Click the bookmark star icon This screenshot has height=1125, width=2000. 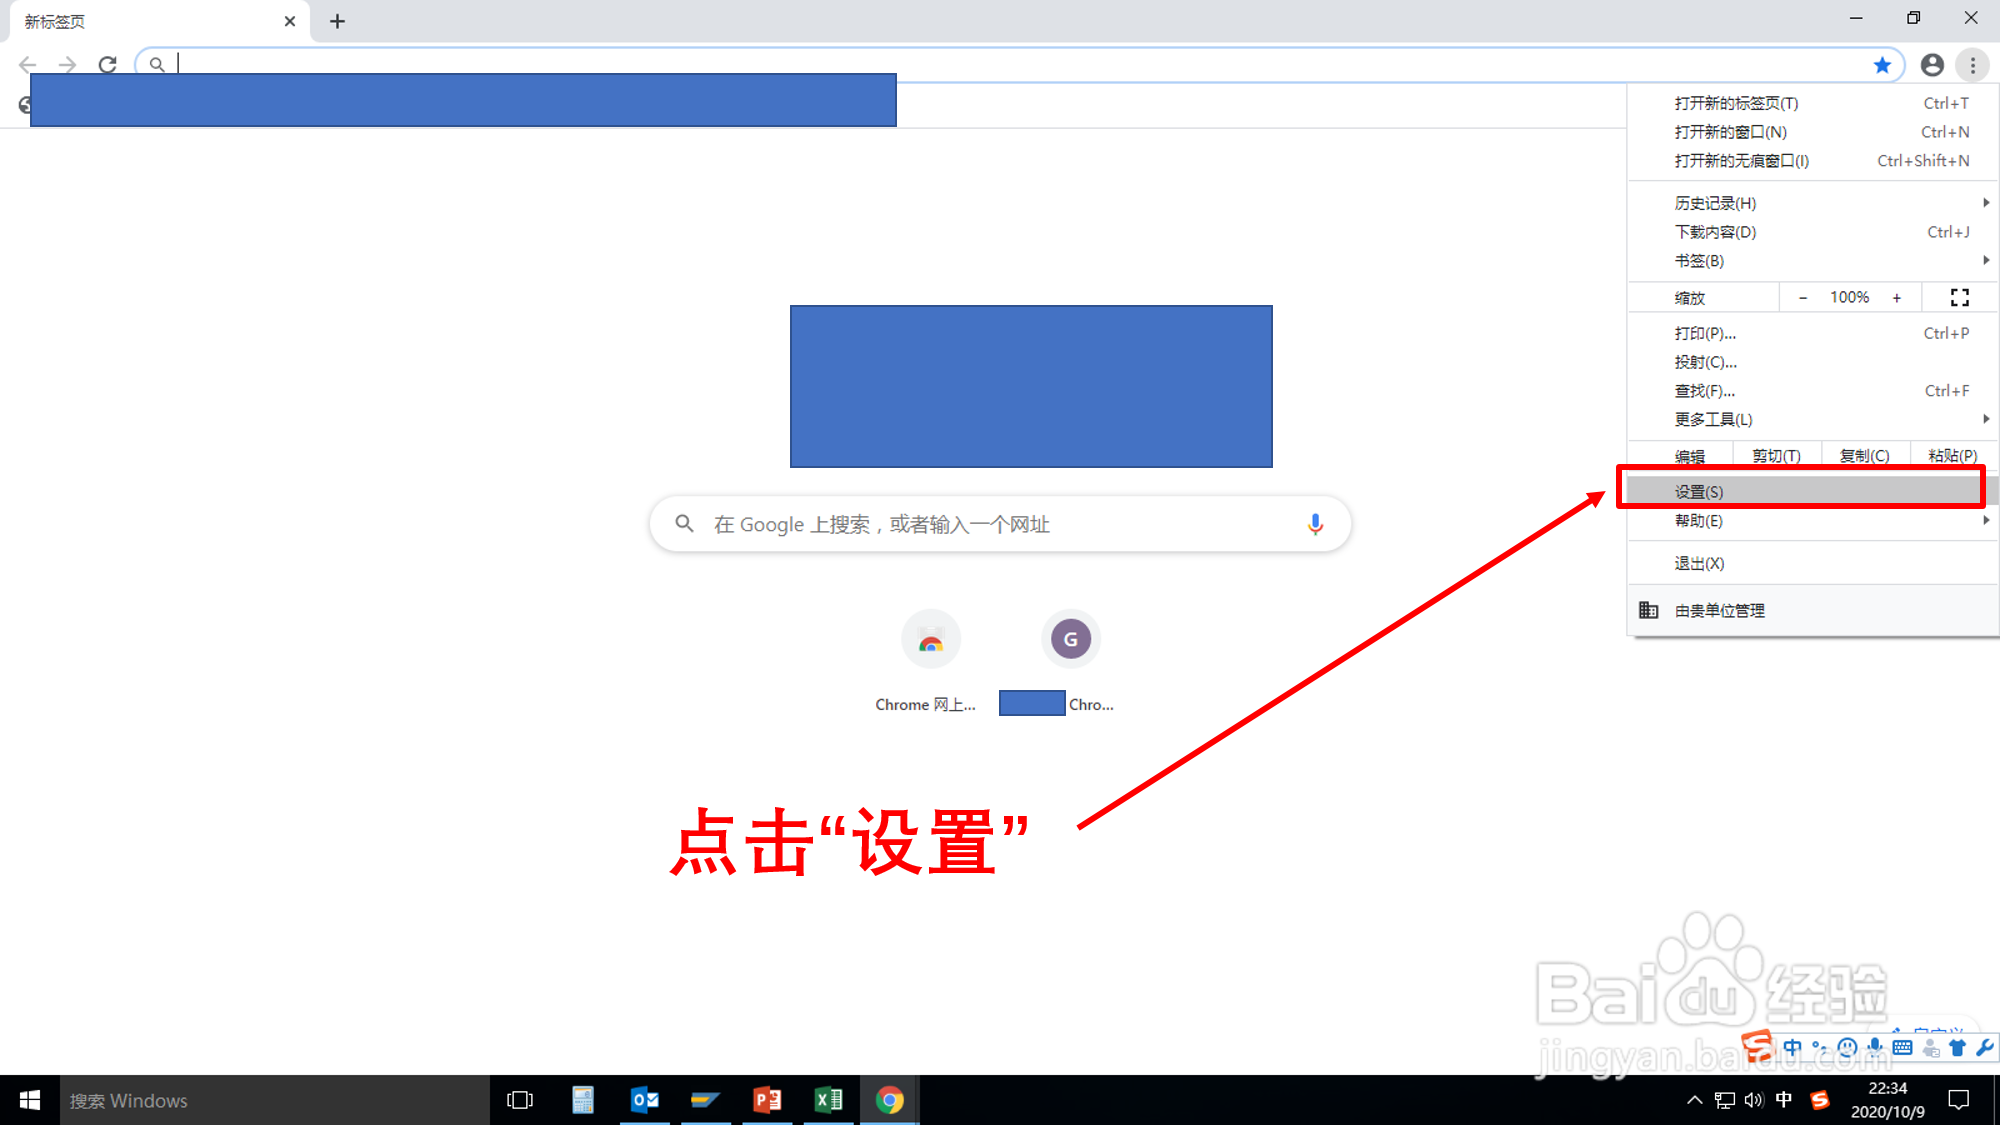[x=1882, y=65]
